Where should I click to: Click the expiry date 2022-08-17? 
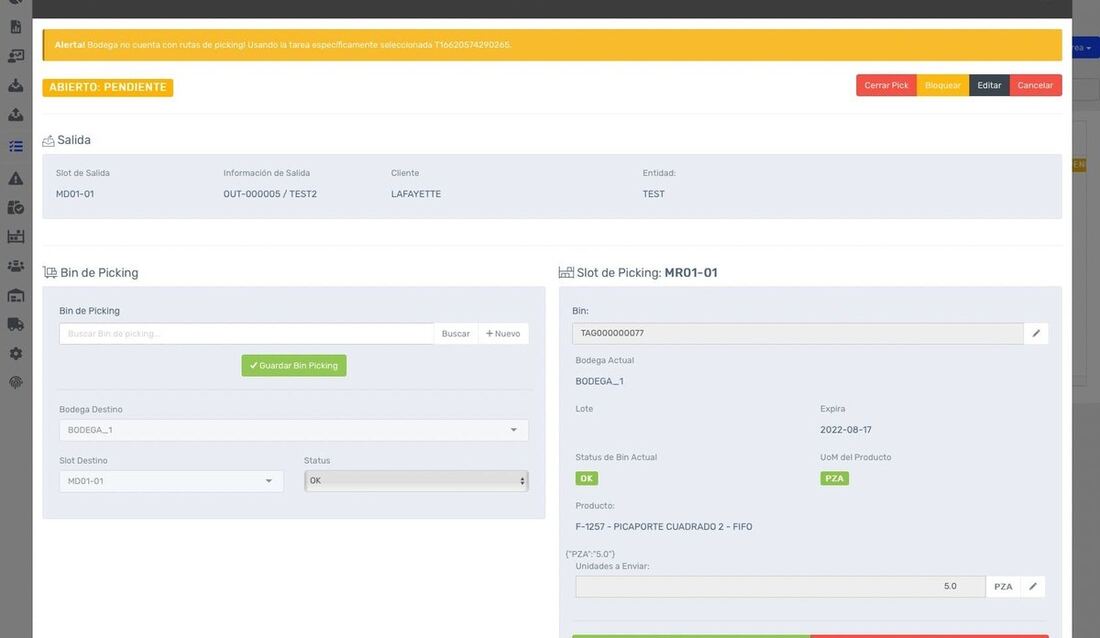(x=846, y=430)
